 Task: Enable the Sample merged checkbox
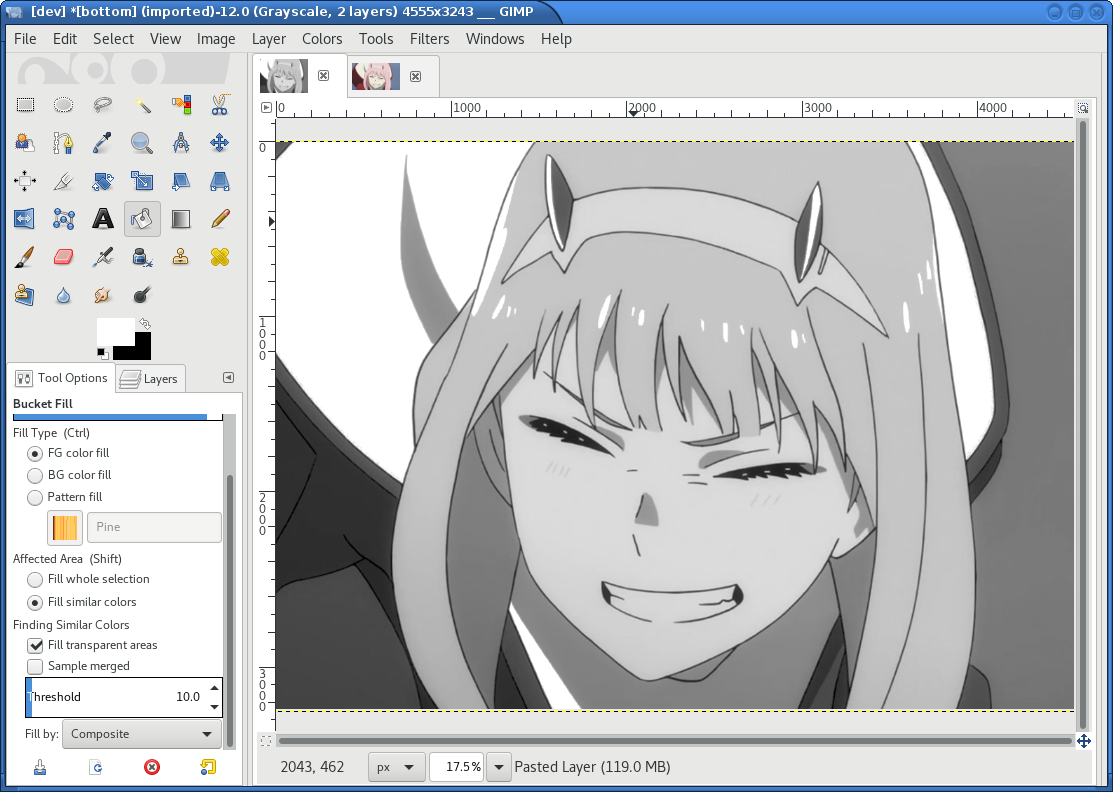(x=35, y=666)
